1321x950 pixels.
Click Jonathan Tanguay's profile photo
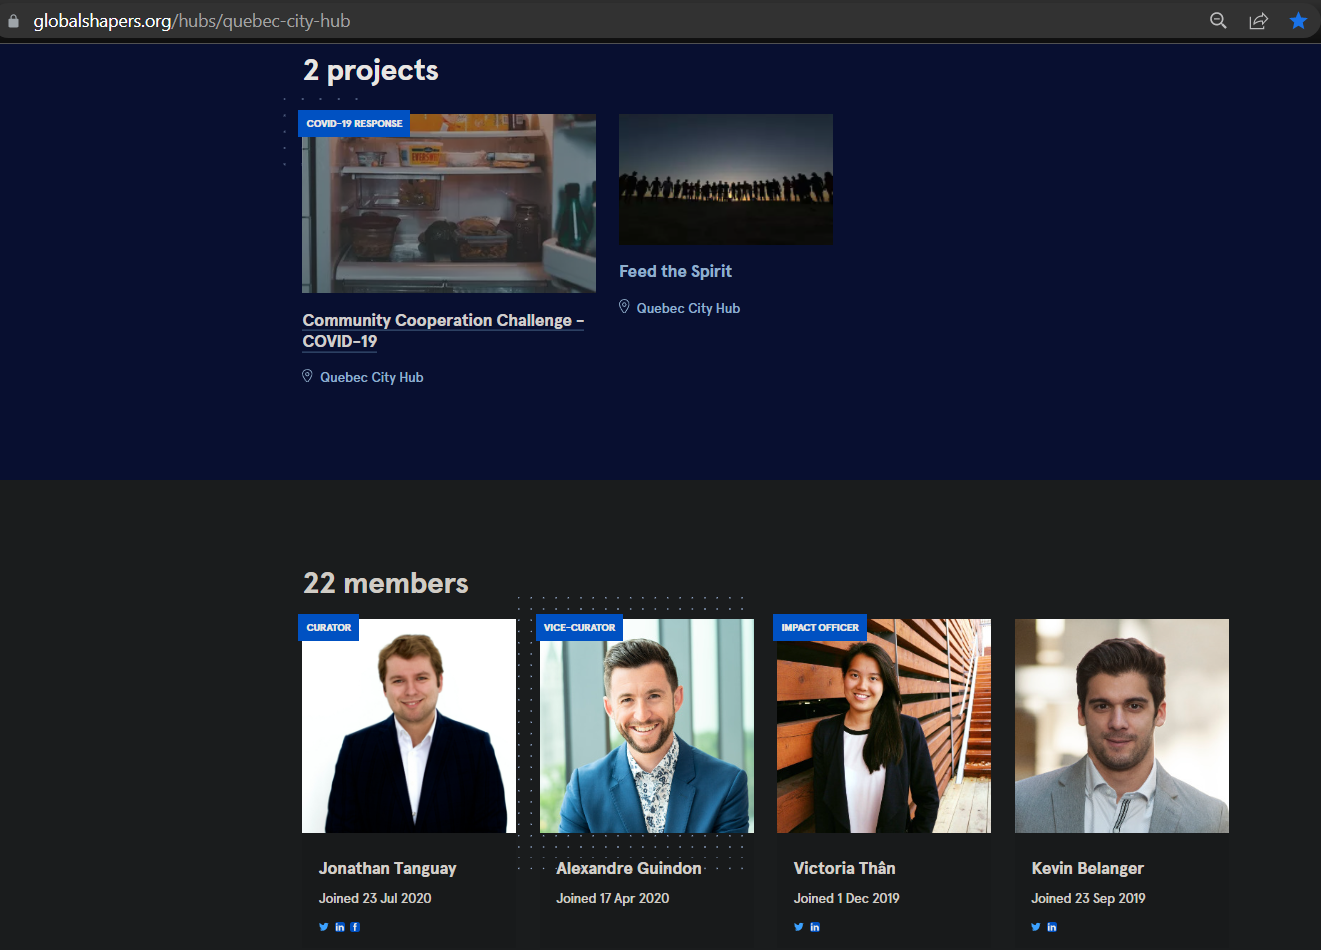(409, 726)
